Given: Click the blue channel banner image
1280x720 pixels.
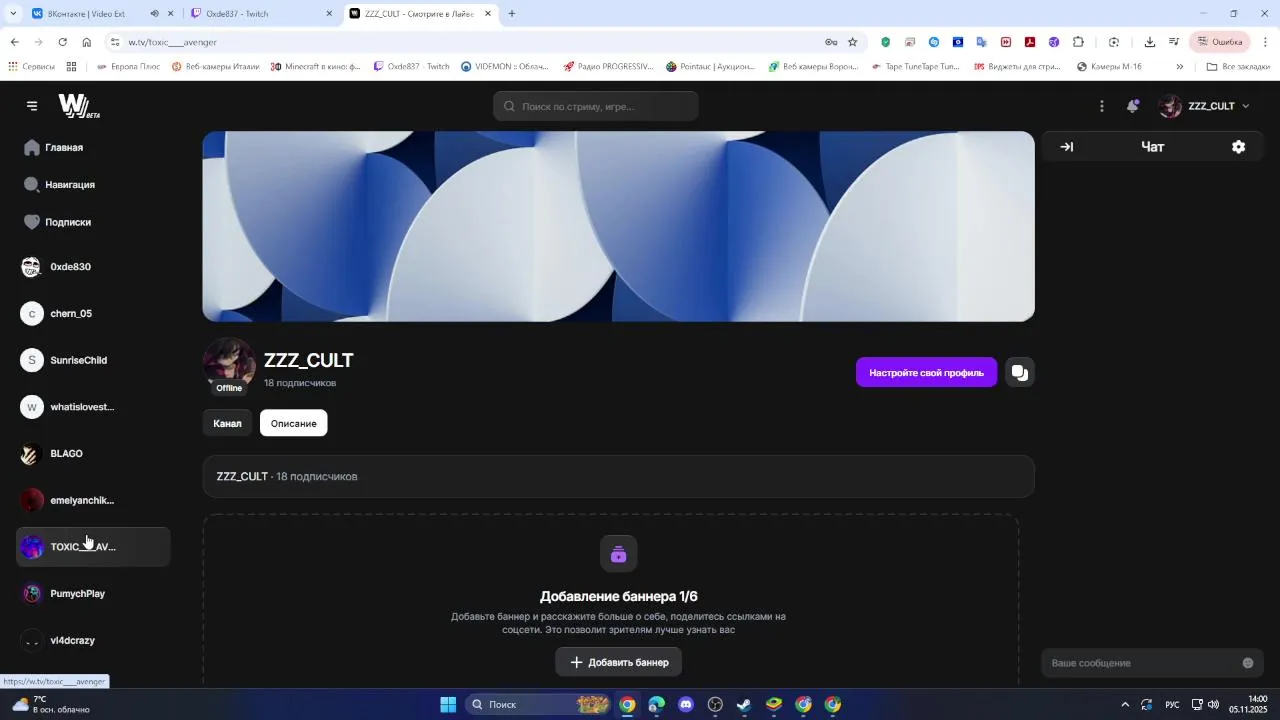Looking at the screenshot, I should point(618,226).
